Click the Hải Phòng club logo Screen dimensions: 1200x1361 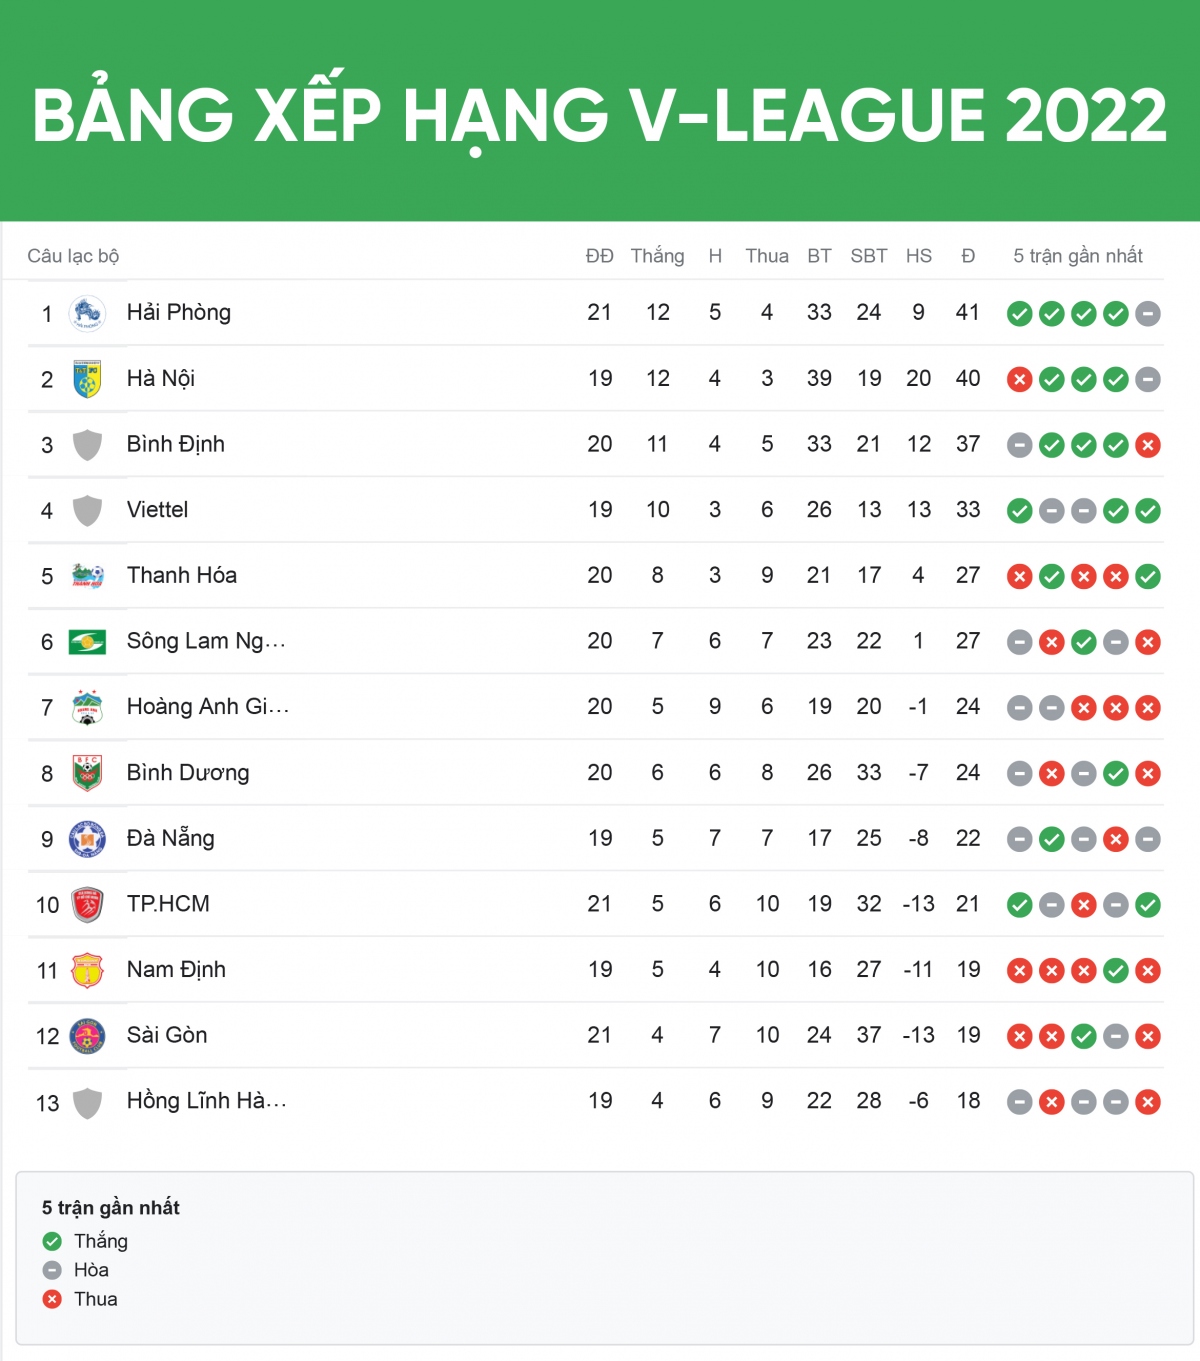(x=87, y=313)
